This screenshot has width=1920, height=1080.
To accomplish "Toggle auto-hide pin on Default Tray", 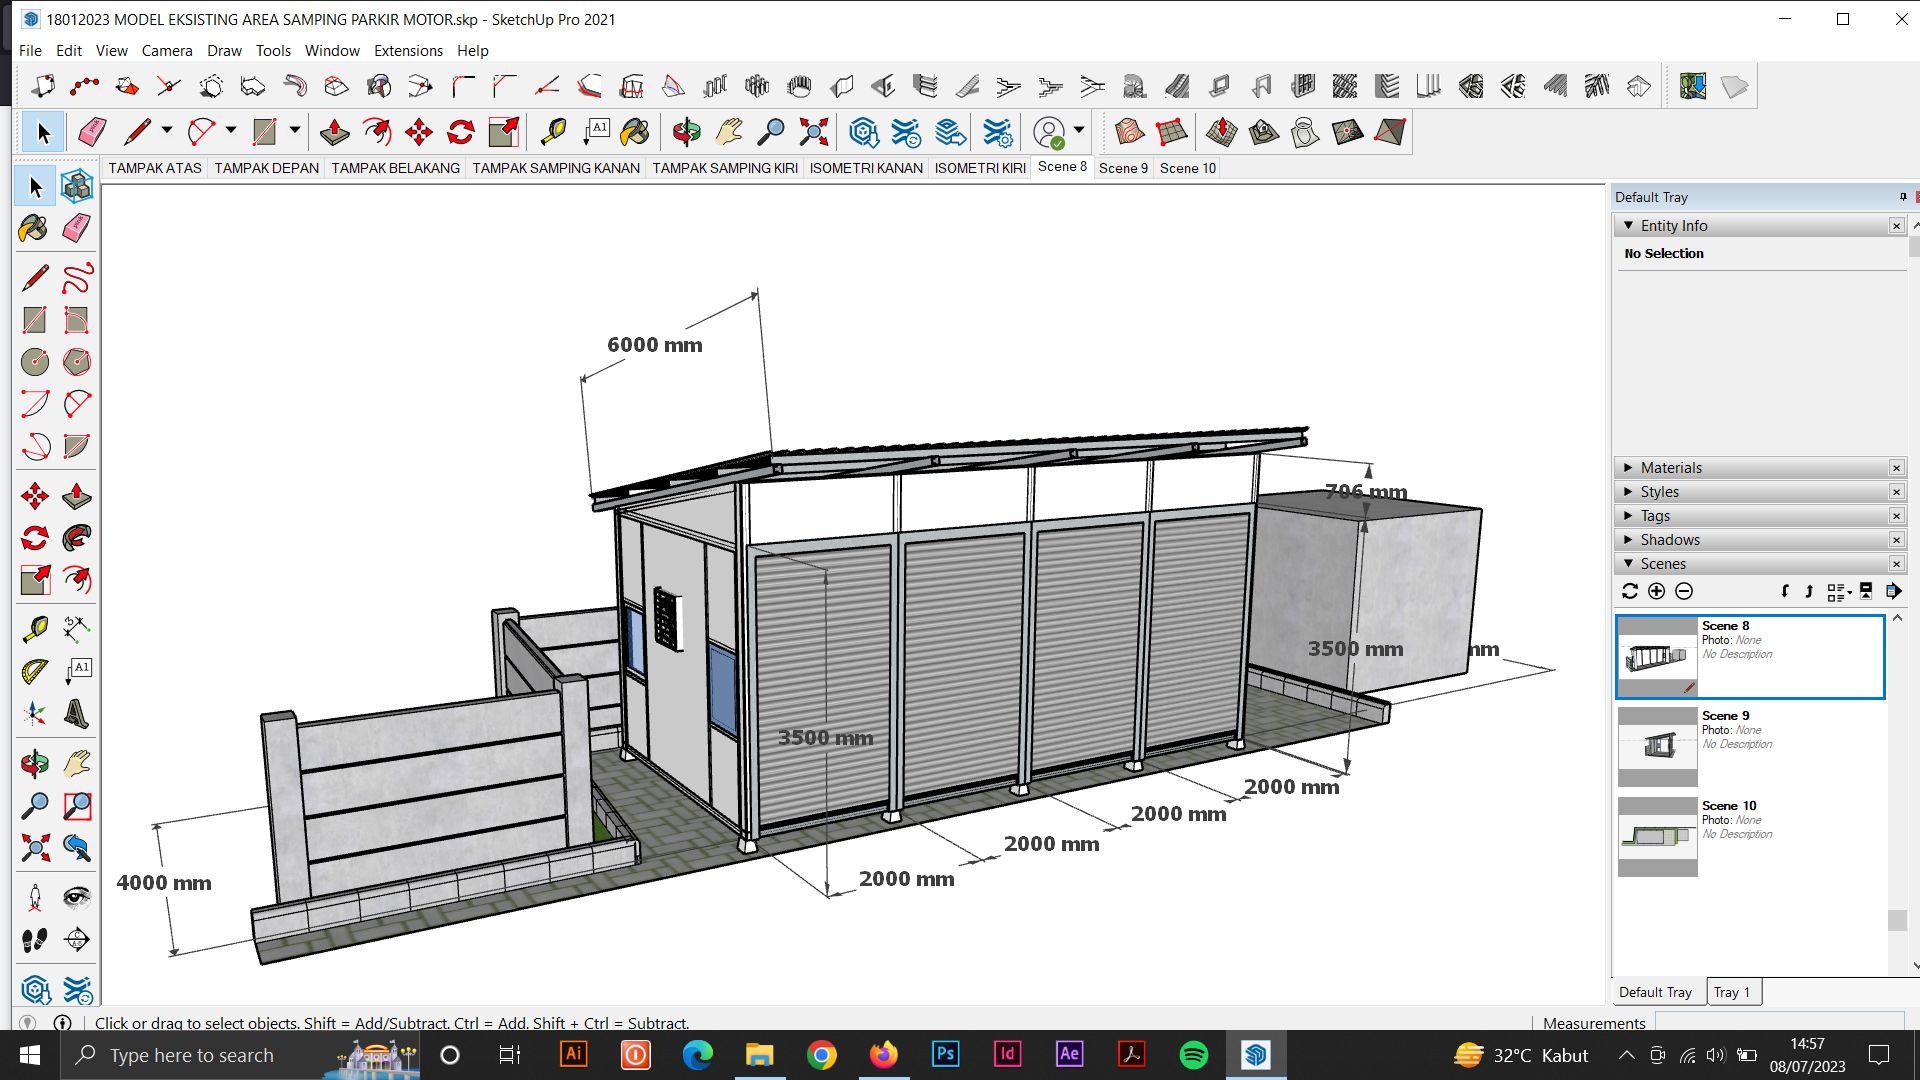I will 1902,197.
